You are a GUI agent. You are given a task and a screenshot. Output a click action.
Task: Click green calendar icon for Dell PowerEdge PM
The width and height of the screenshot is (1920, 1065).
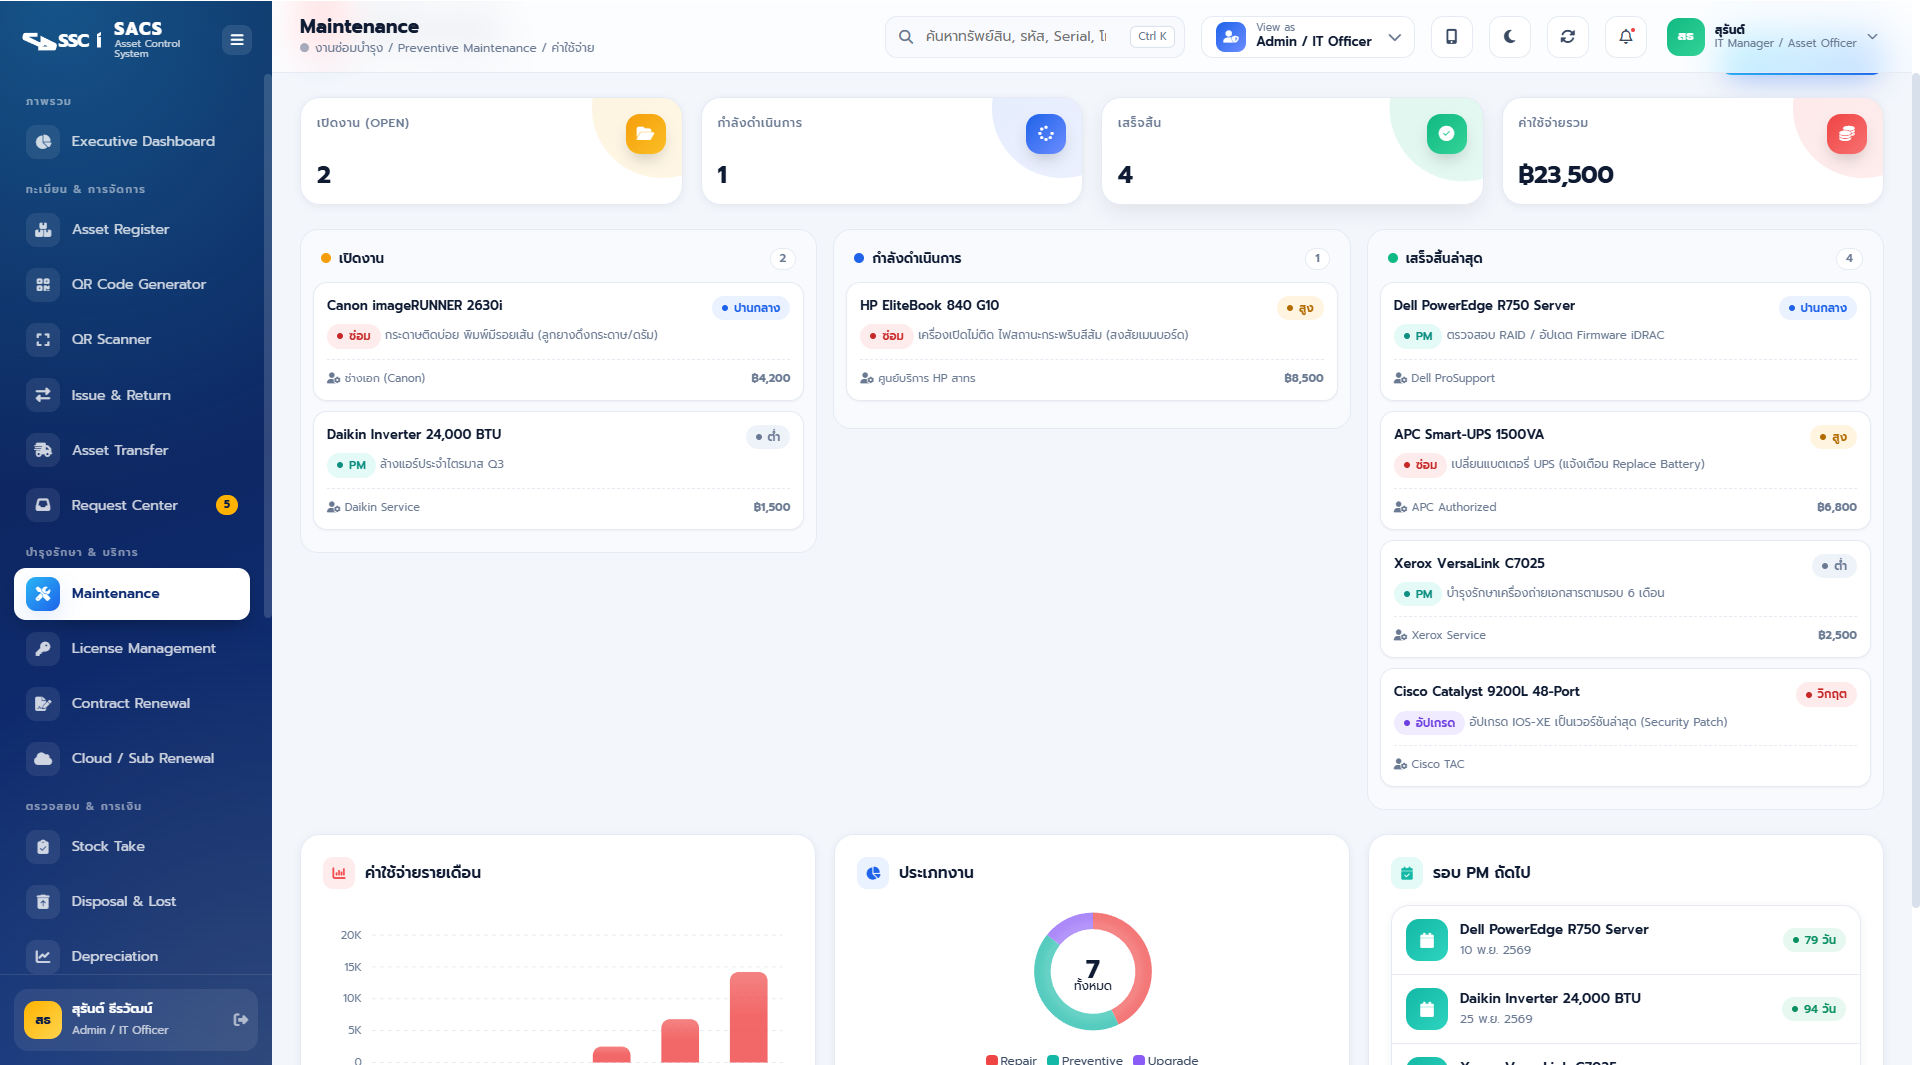pyautogui.click(x=1426, y=940)
